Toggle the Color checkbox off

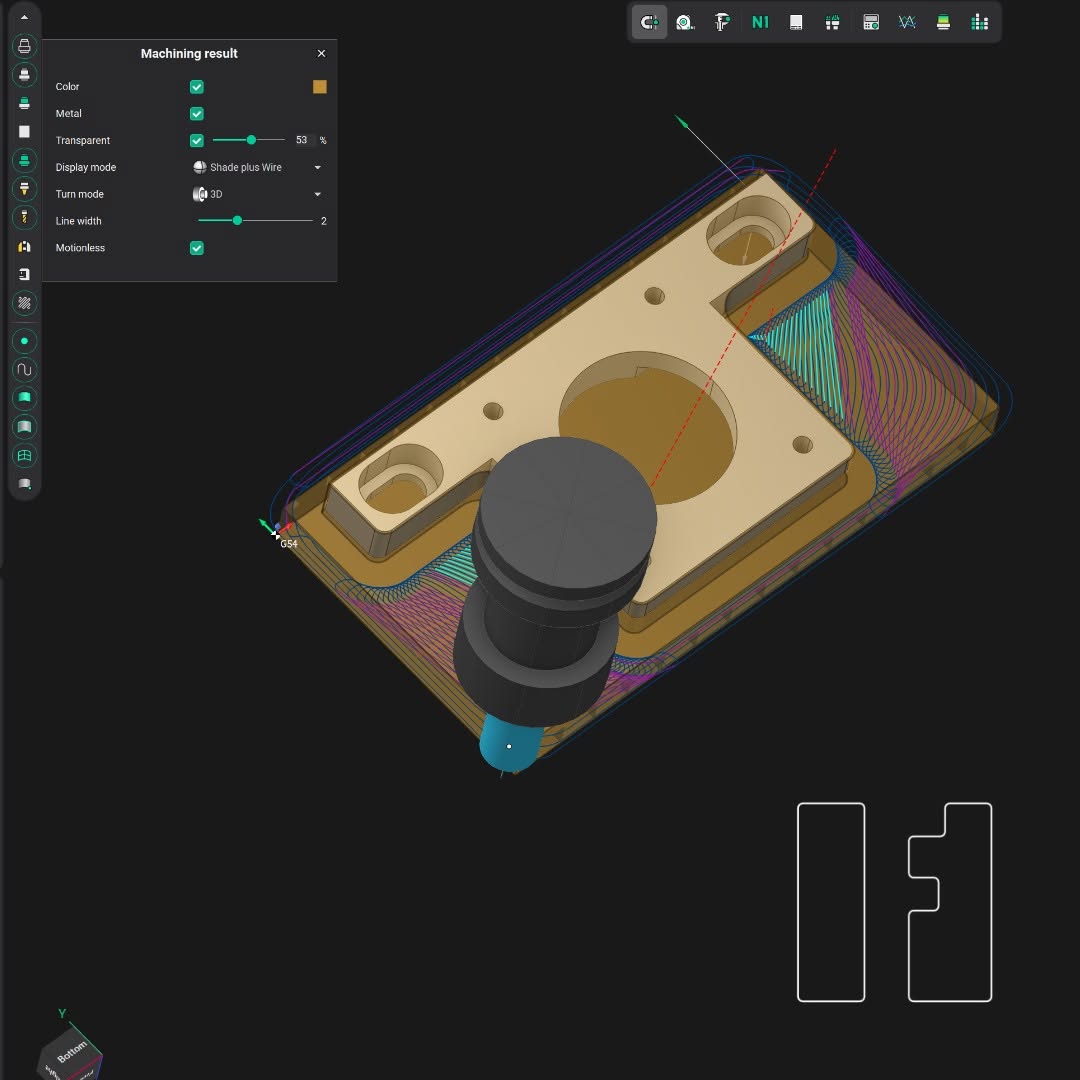tap(196, 87)
